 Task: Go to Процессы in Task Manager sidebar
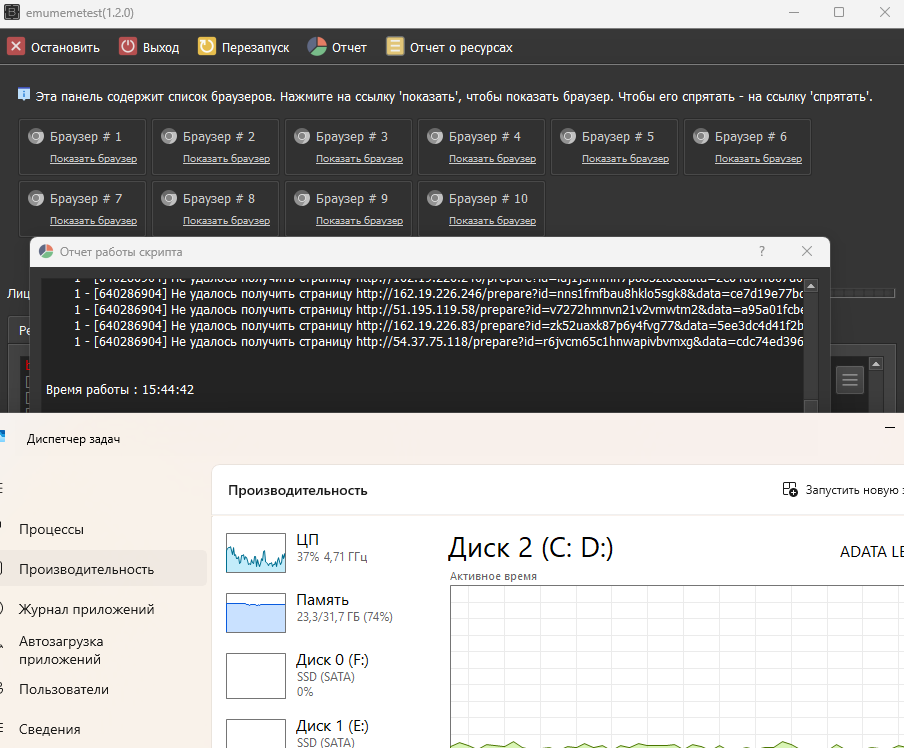click(67, 529)
